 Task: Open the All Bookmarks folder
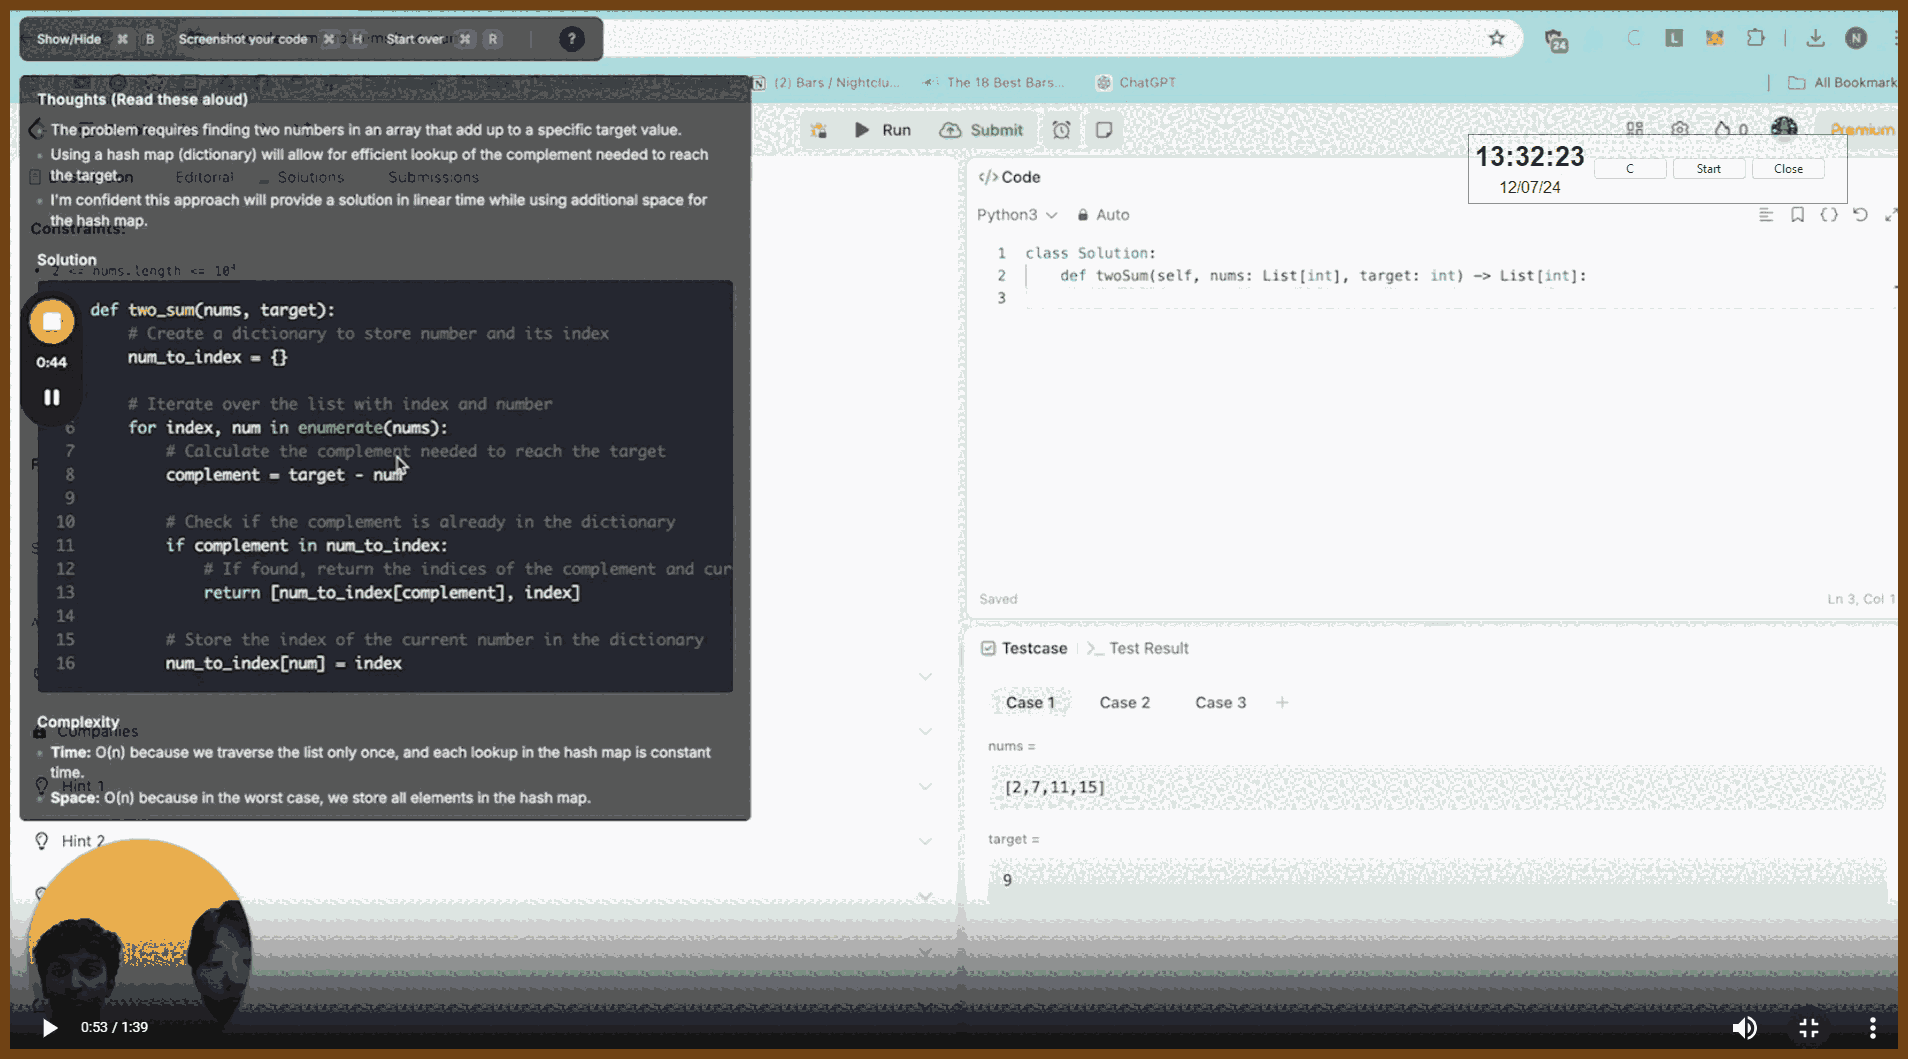pyautogui.click(x=1842, y=82)
